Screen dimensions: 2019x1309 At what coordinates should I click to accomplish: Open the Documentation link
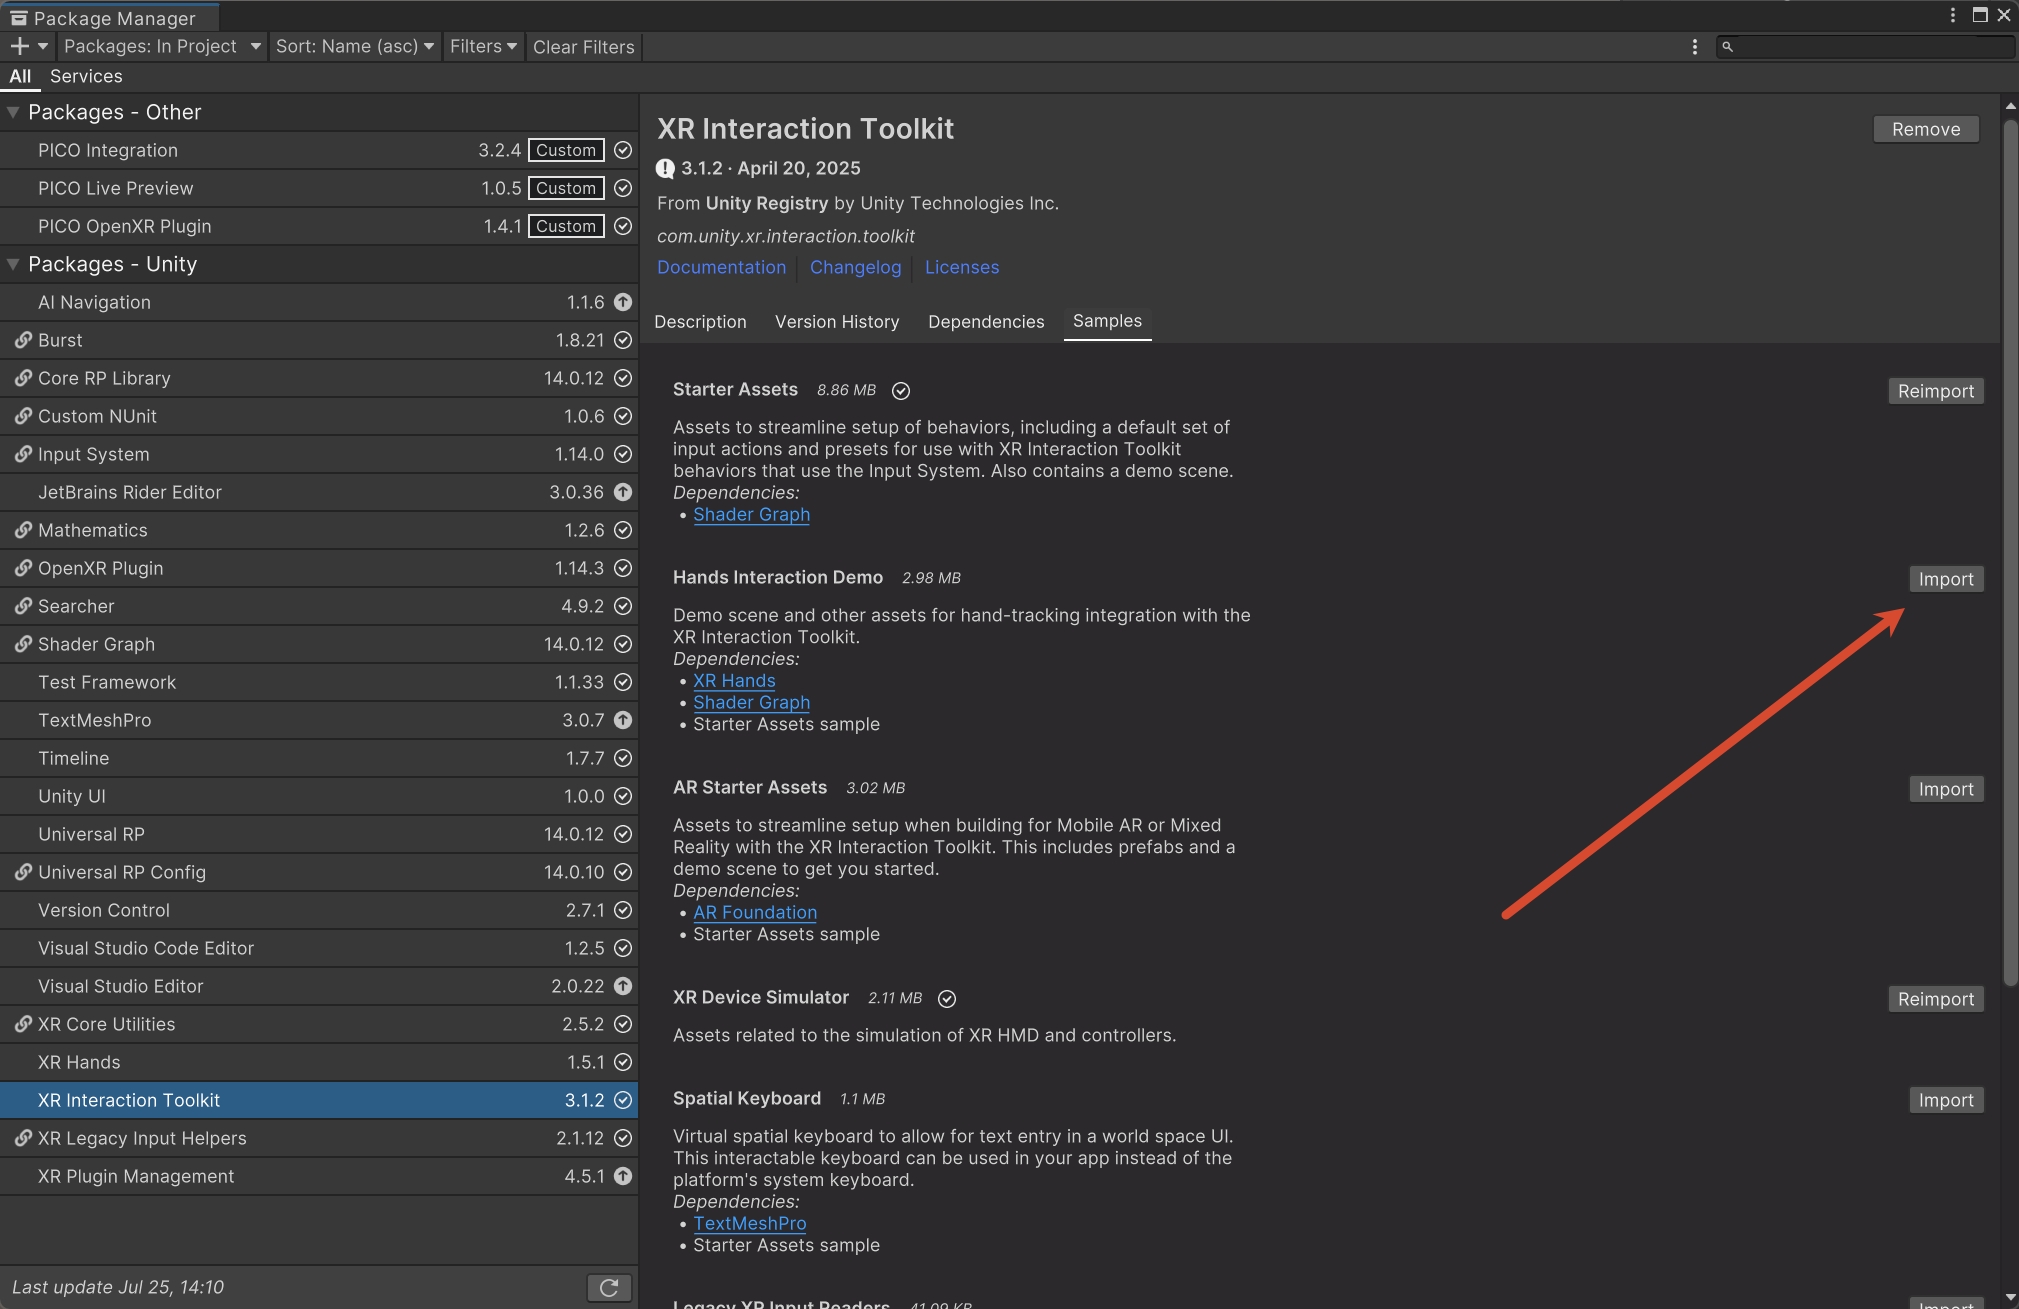(721, 267)
